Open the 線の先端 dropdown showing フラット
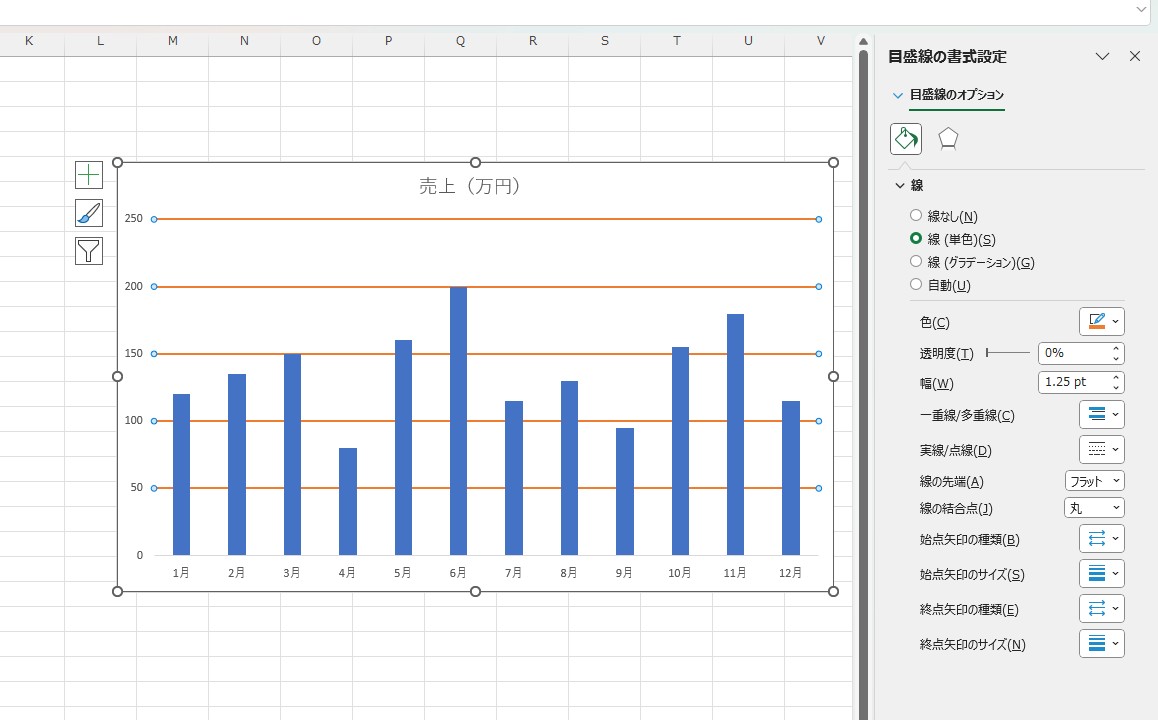This screenshot has width=1158, height=720. 1094,481
